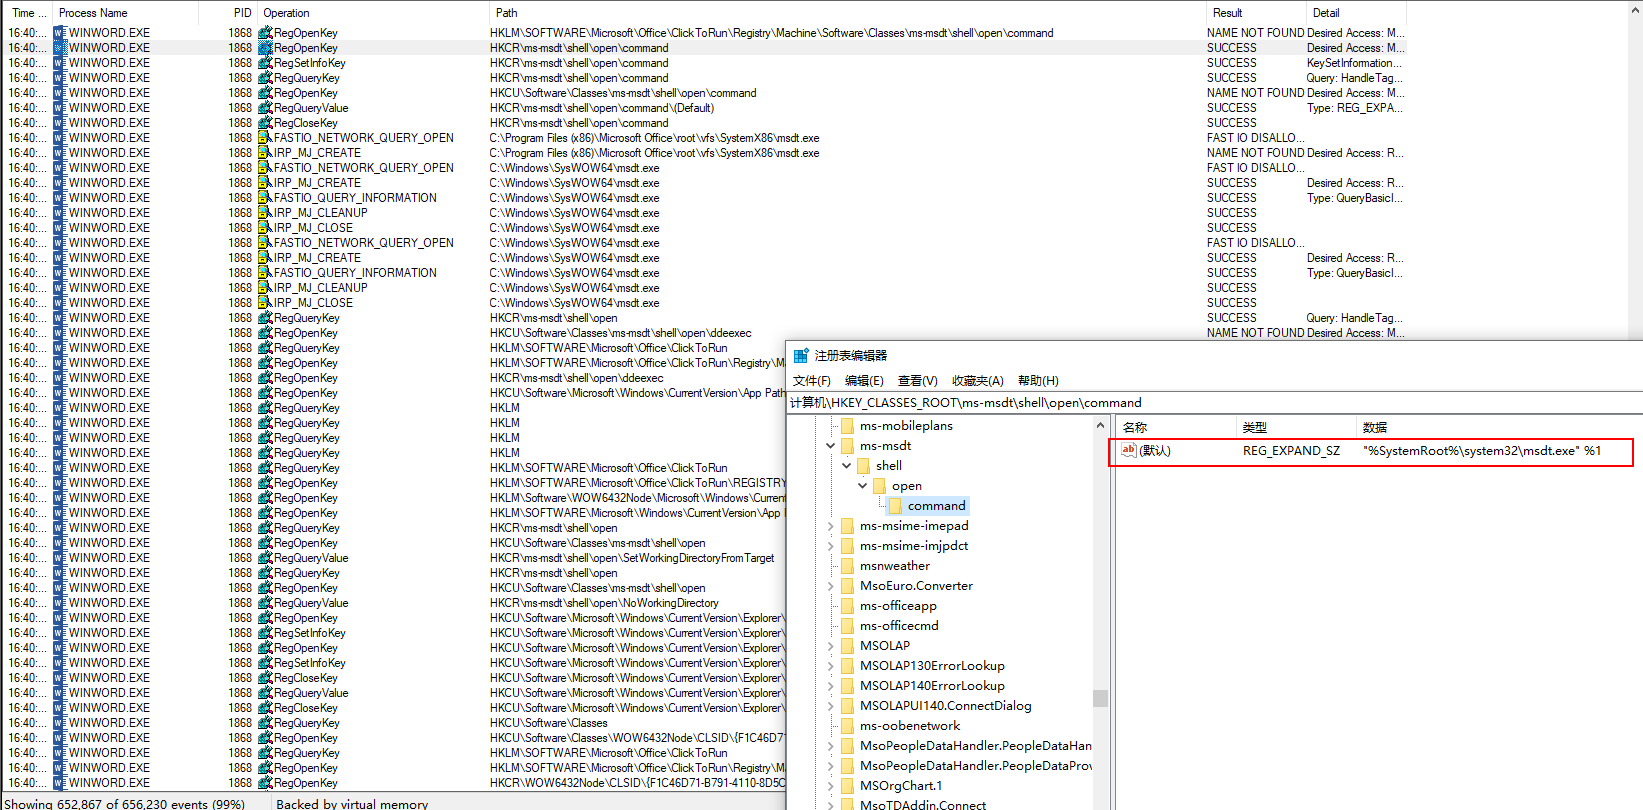The image size is (1643, 810).
Task: Click the folder icon of the command key
Action: pyautogui.click(x=896, y=506)
